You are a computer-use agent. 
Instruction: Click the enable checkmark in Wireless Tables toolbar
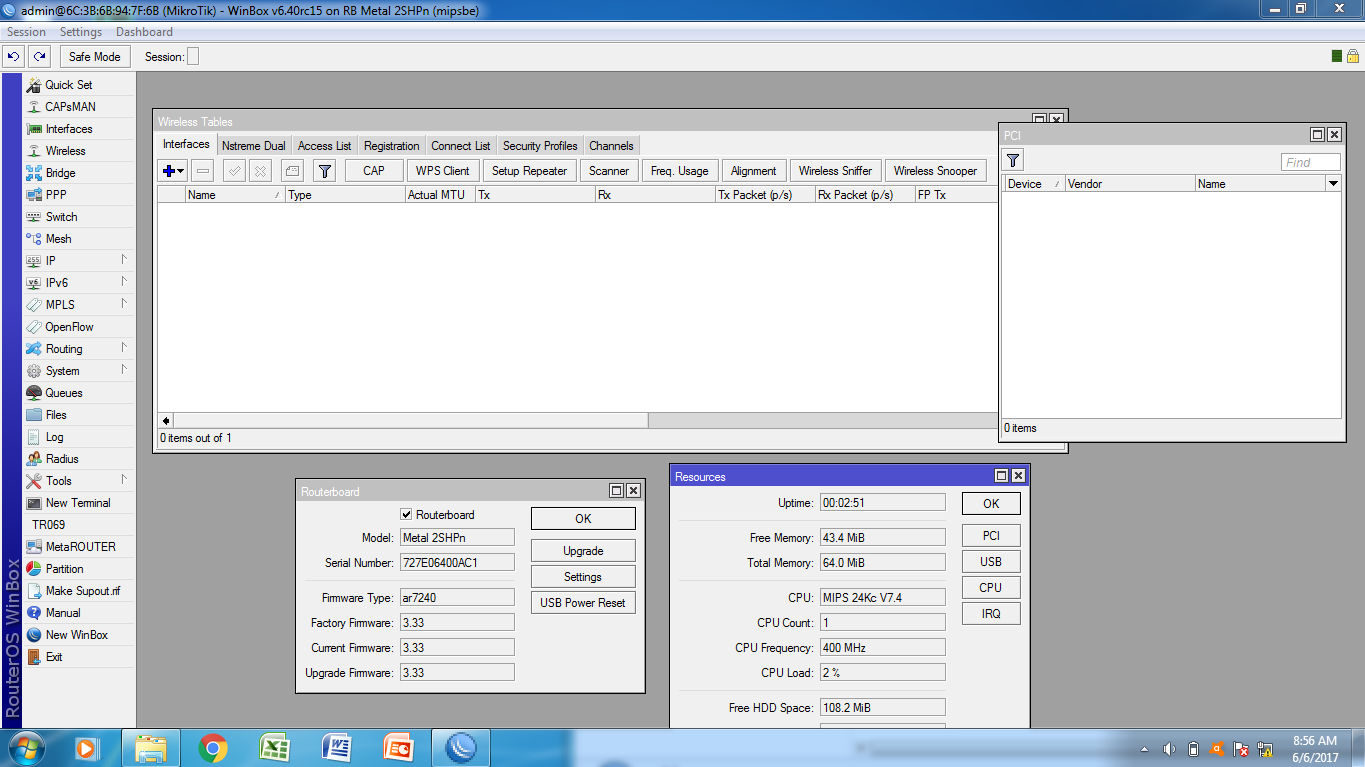coord(234,171)
